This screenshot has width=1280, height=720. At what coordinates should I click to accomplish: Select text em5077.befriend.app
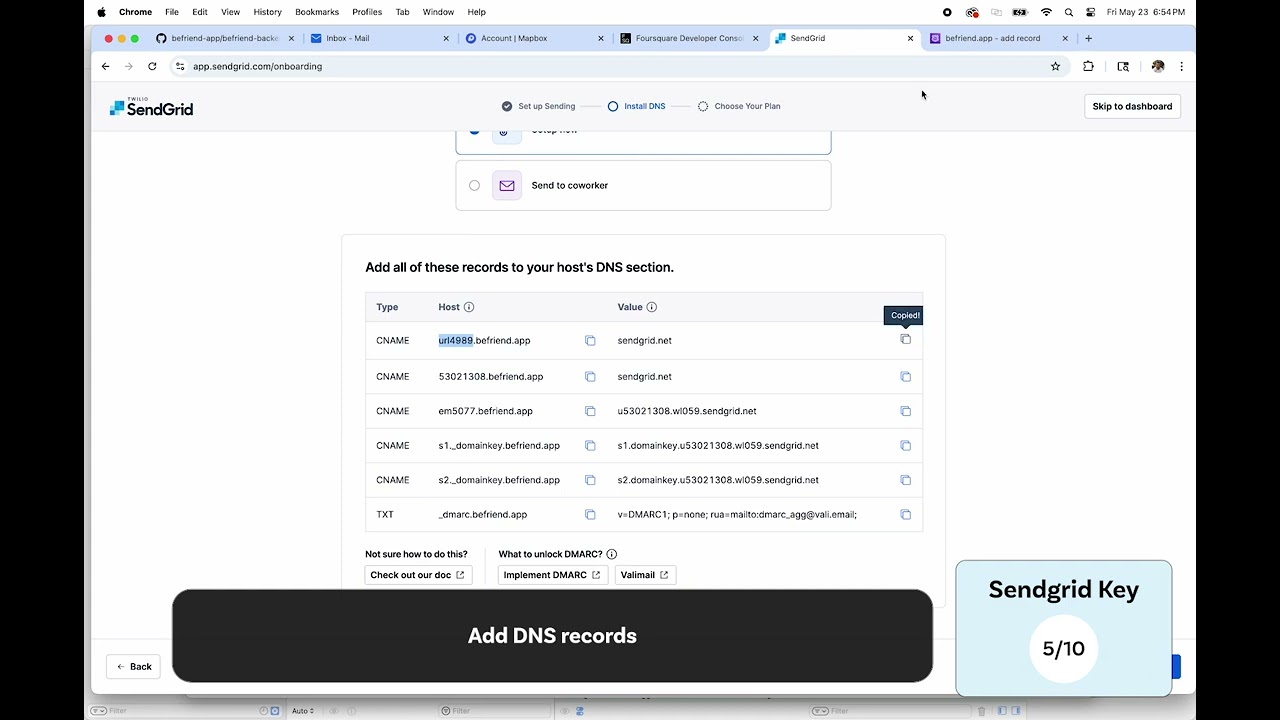485,411
